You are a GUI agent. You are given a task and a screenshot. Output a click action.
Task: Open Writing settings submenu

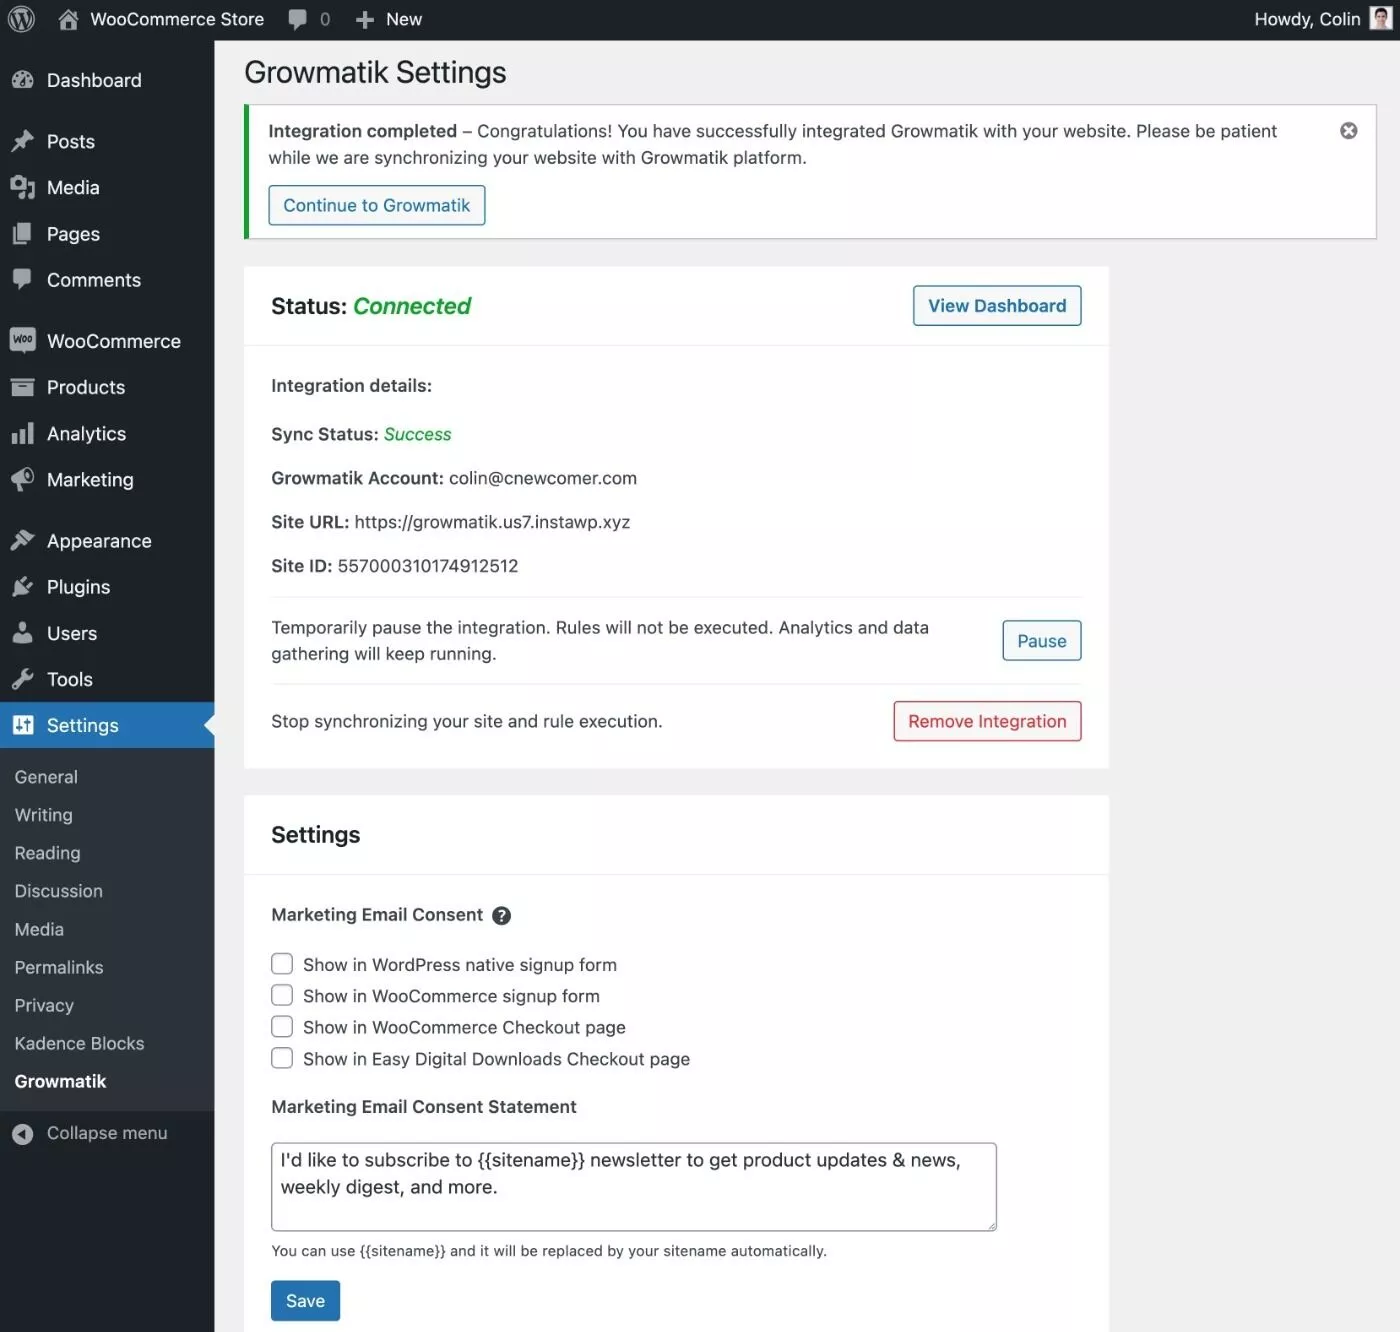point(43,815)
